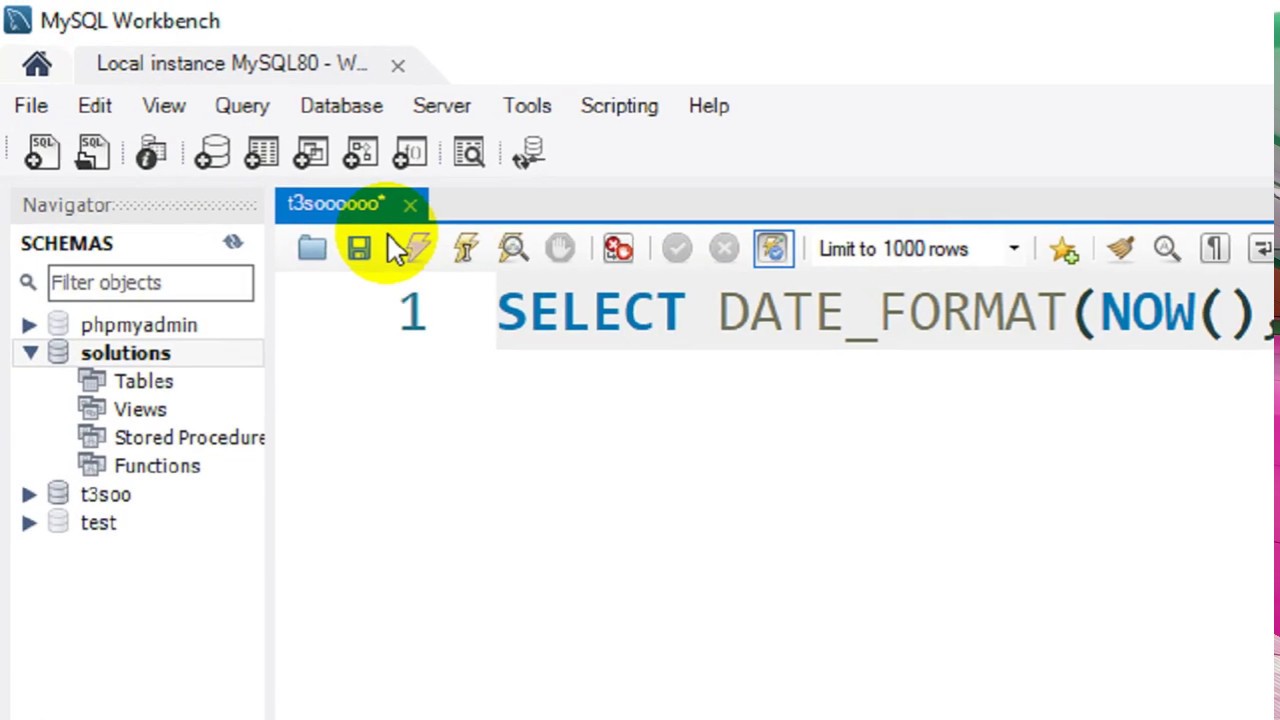Beautify the query with the brush icon
Screen dimensions: 1280x720
[1120, 249]
